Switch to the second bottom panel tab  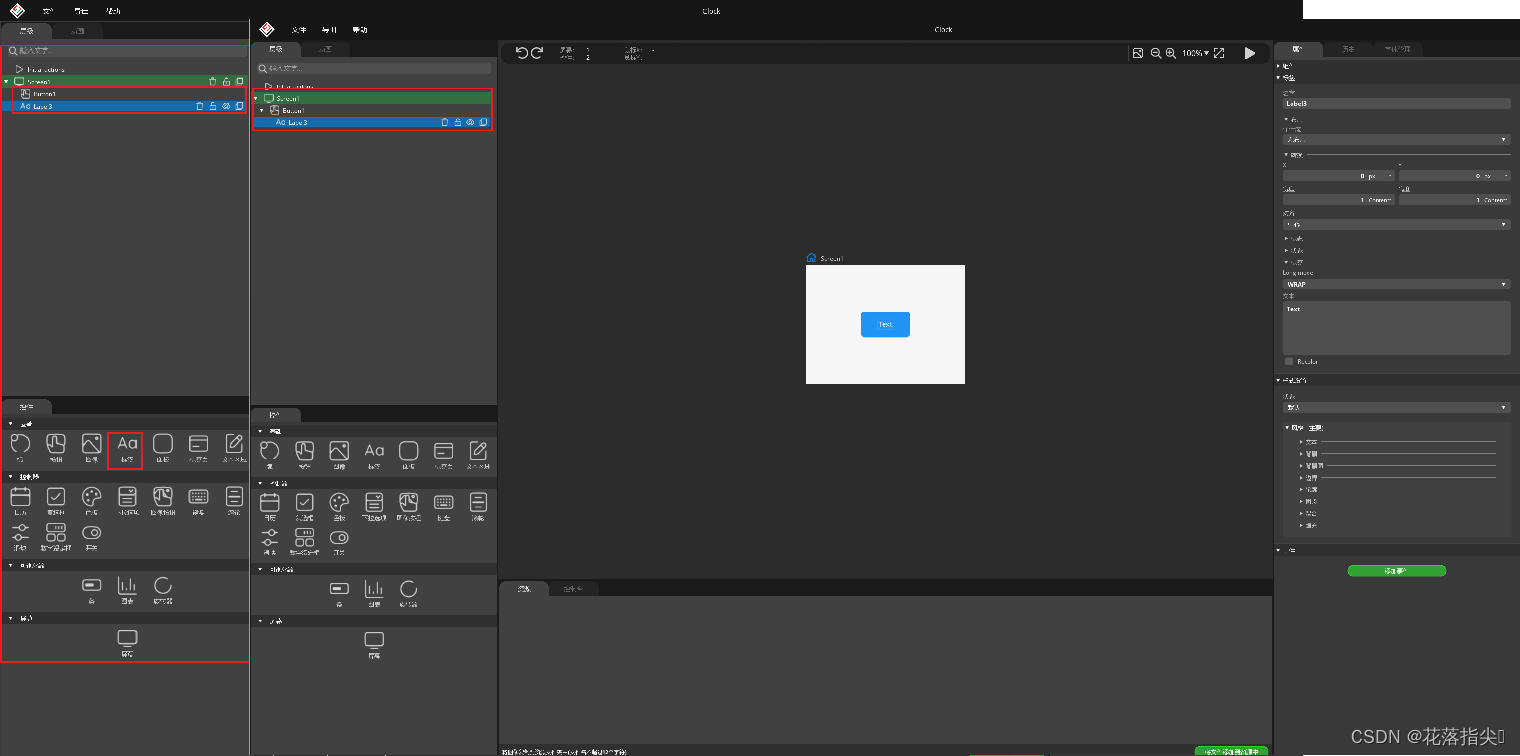573,589
